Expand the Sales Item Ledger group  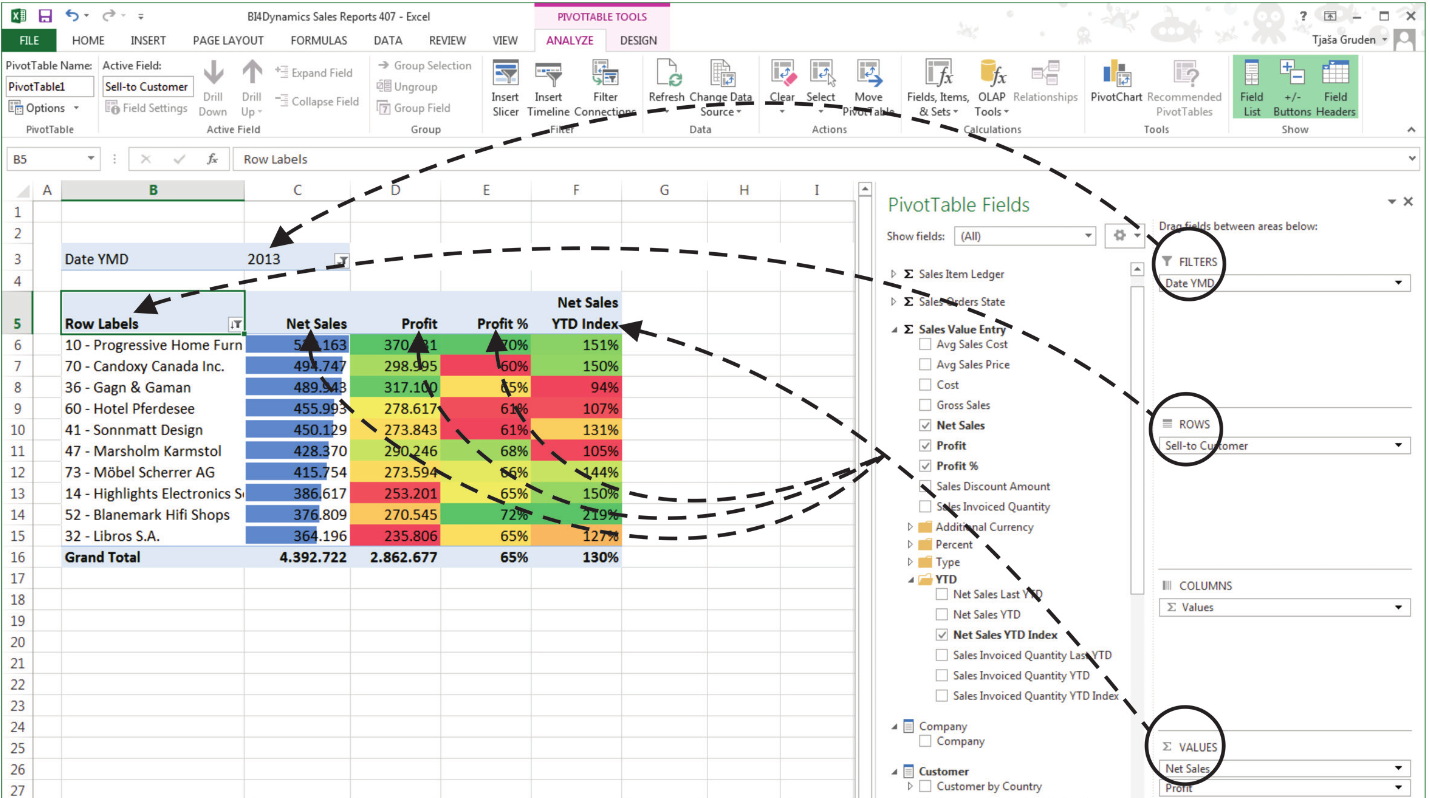(894, 274)
